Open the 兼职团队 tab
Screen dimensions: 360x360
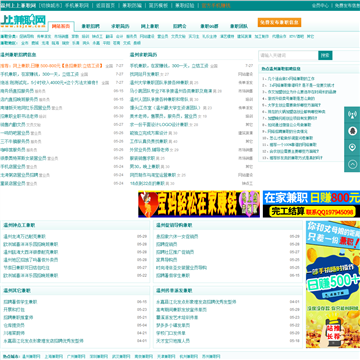click(x=239, y=26)
